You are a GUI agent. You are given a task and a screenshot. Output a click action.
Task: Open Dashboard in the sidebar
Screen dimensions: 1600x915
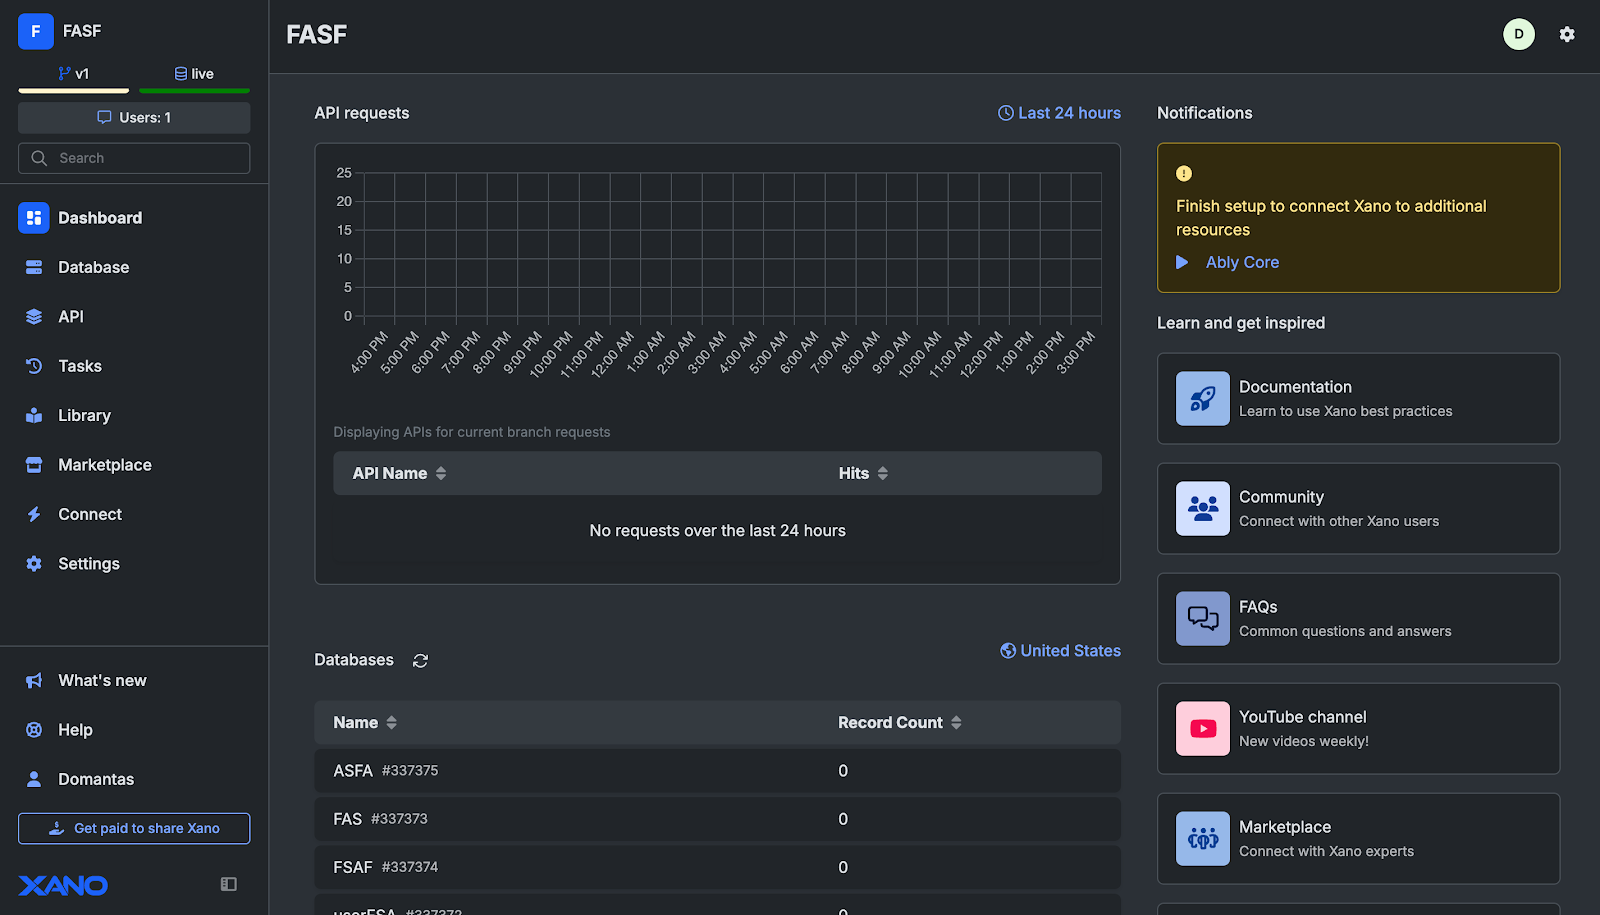(134, 218)
